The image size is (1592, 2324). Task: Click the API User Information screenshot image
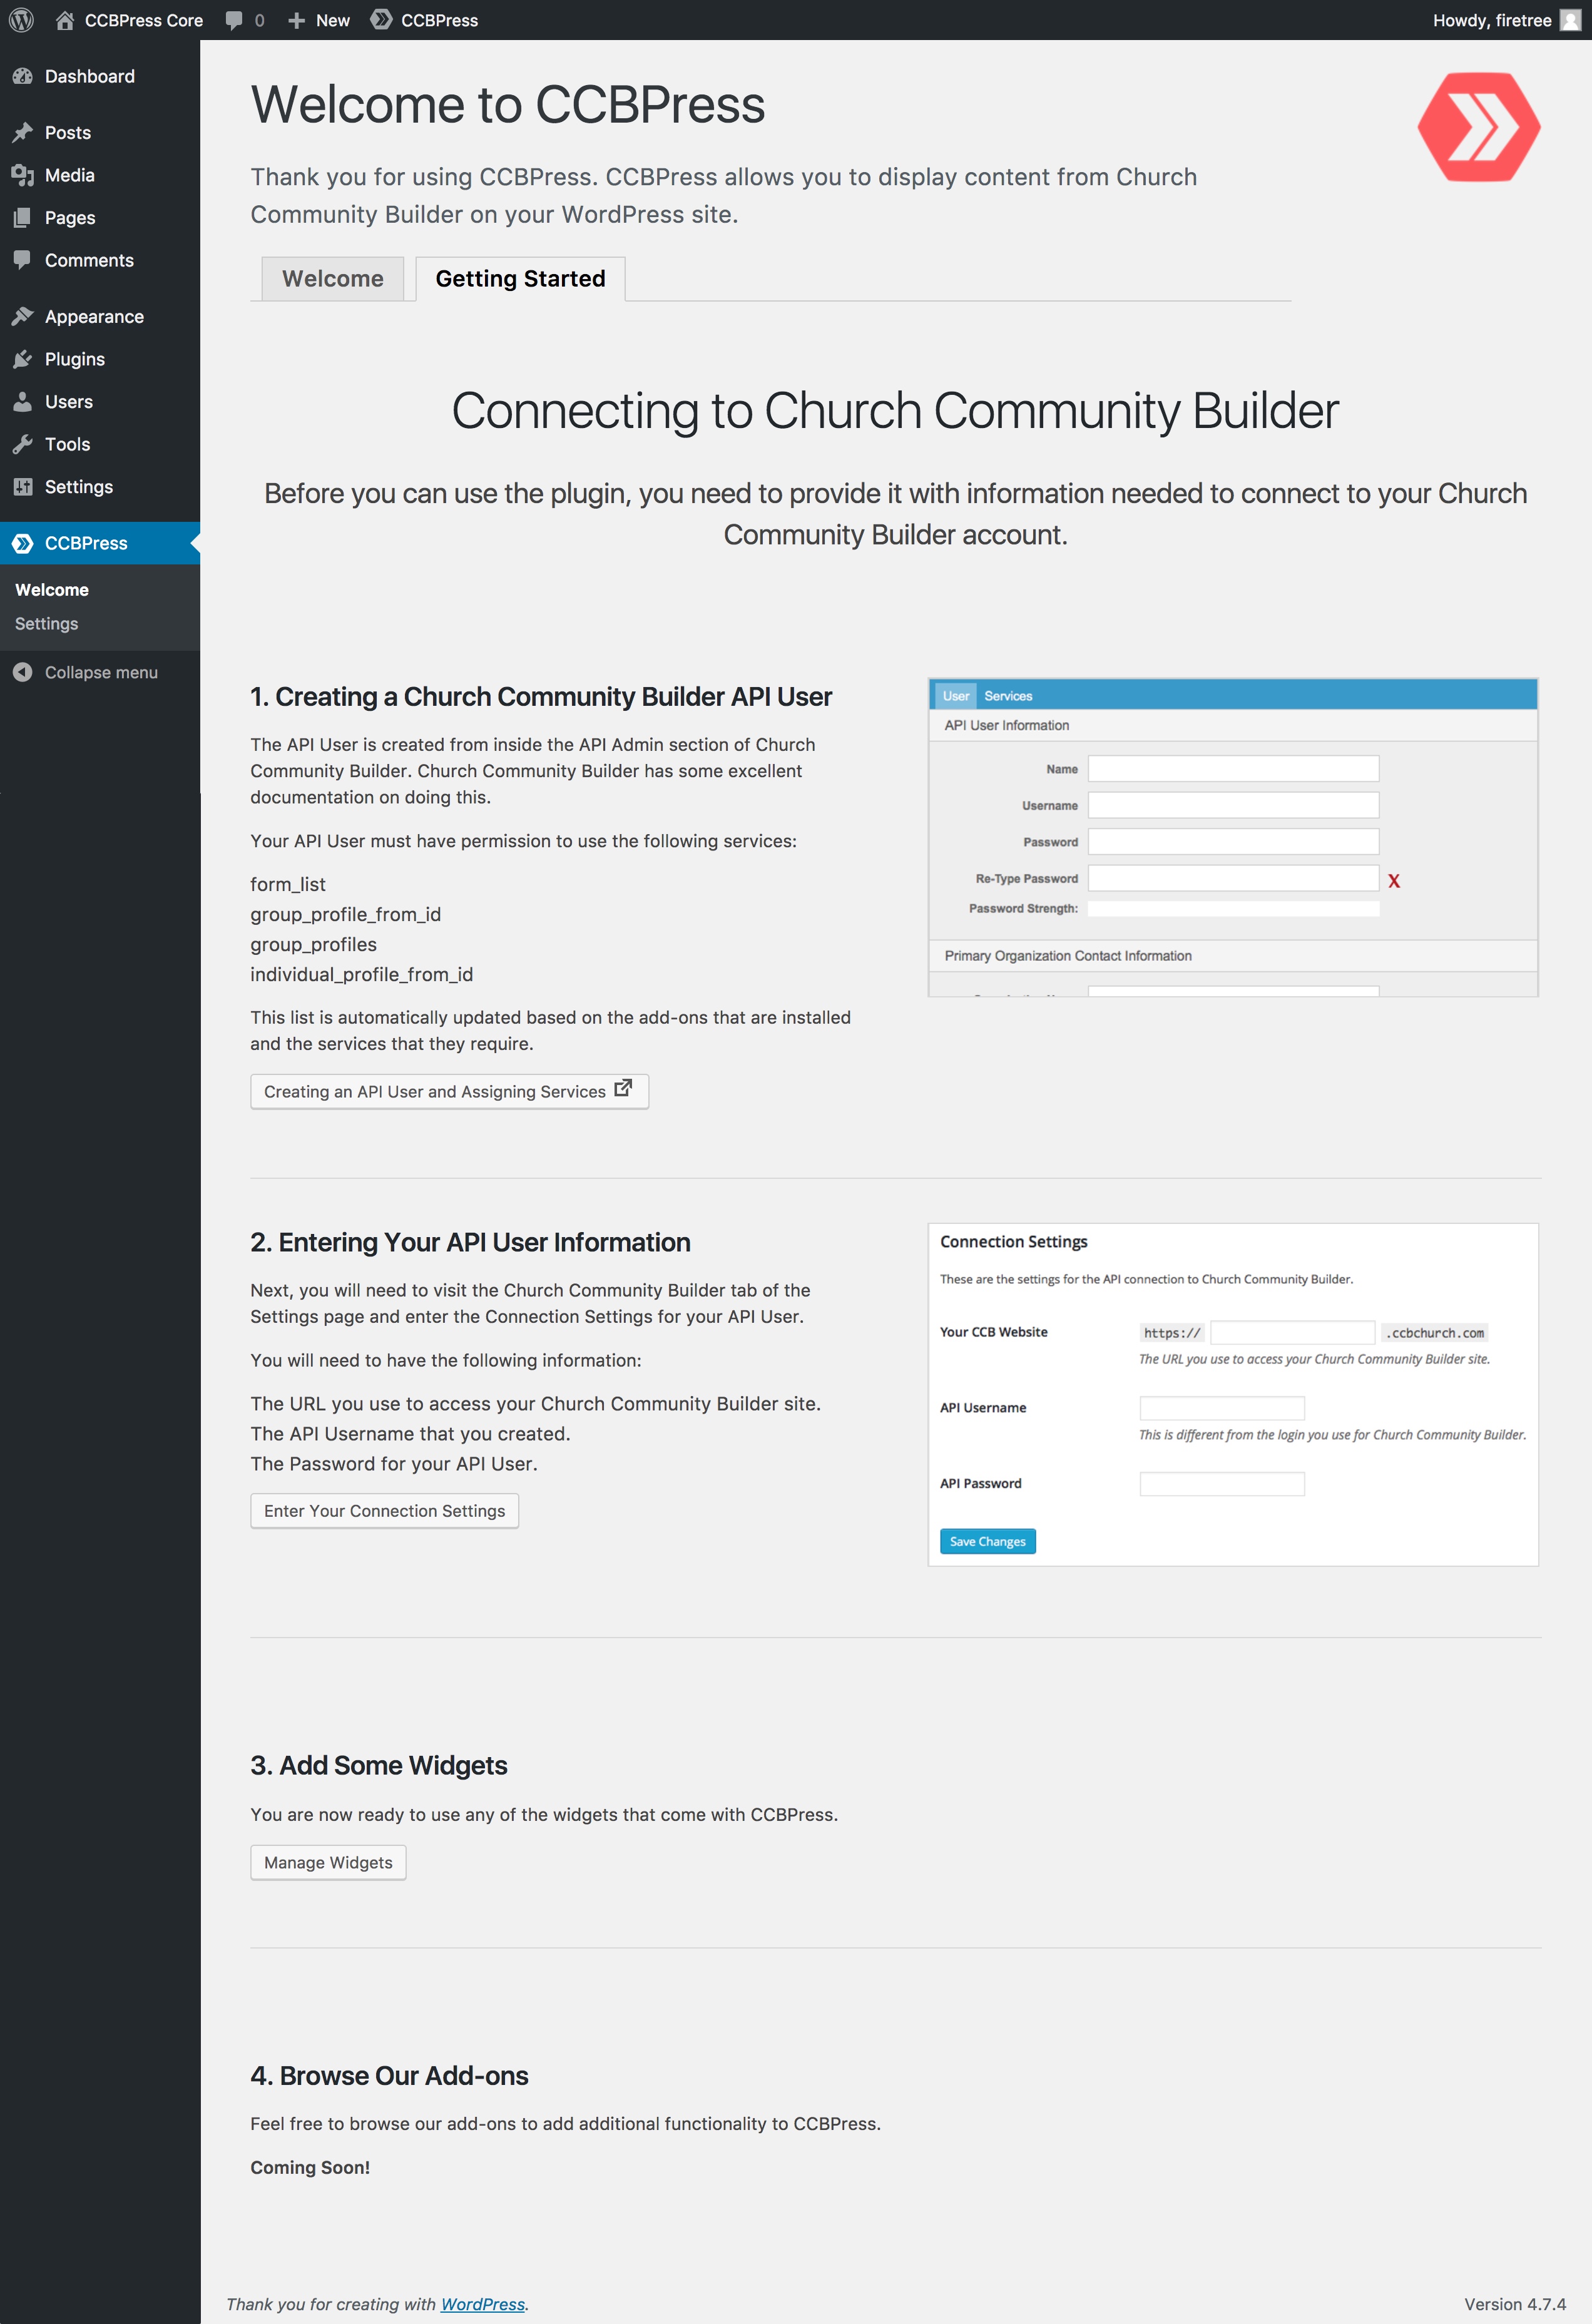[1233, 838]
